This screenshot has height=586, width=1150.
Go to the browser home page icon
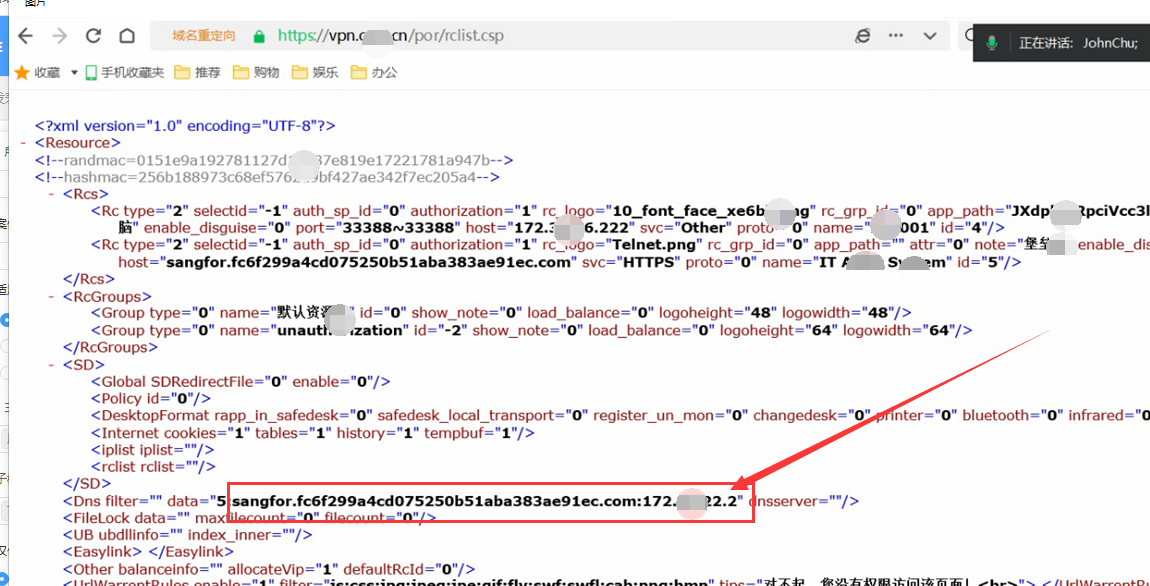tap(127, 36)
